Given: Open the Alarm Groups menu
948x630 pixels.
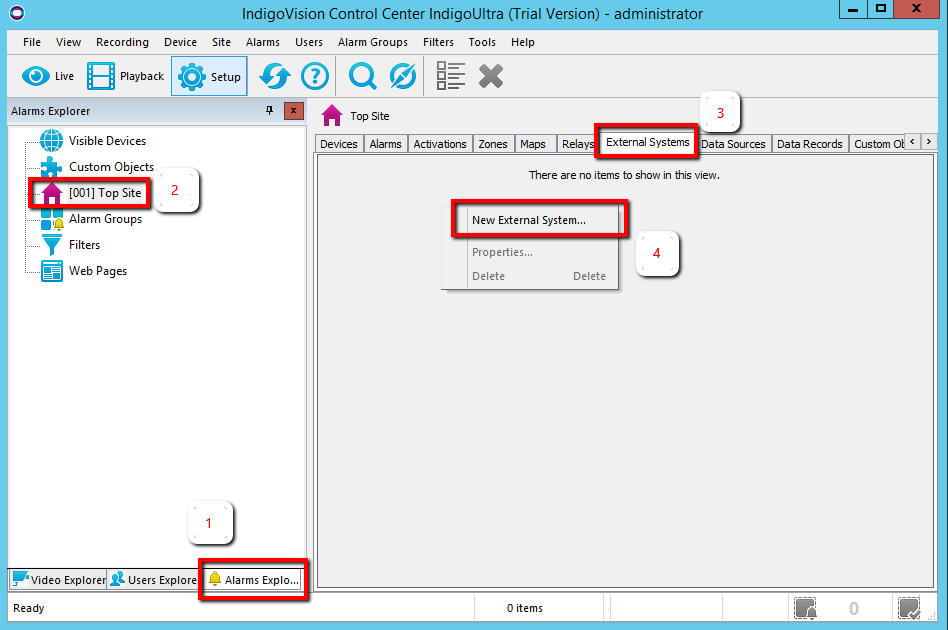Looking at the screenshot, I should 372,42.
